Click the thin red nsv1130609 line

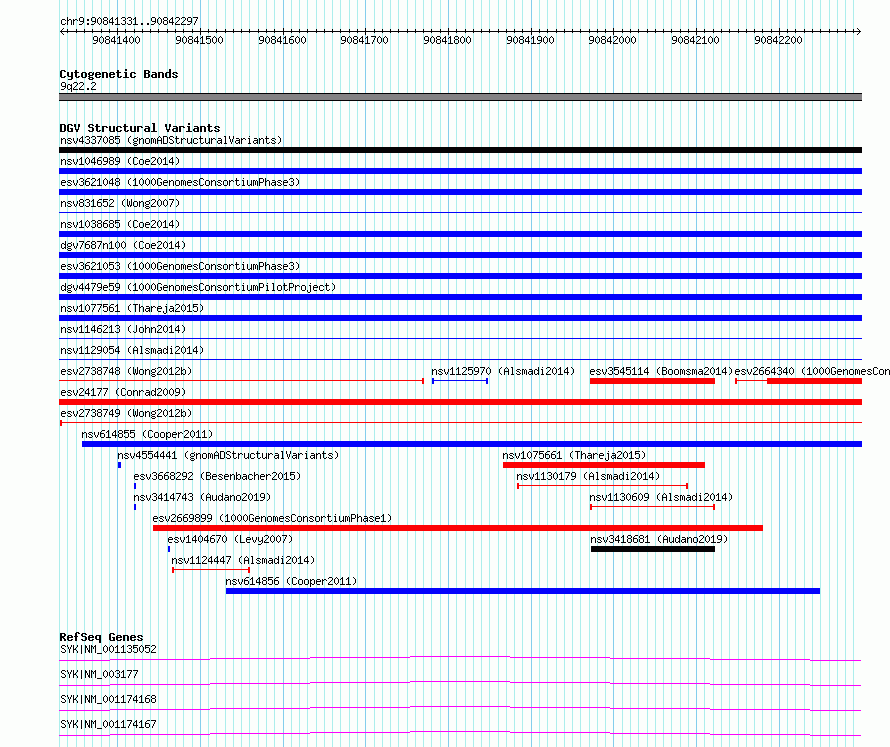coord(652,507)
